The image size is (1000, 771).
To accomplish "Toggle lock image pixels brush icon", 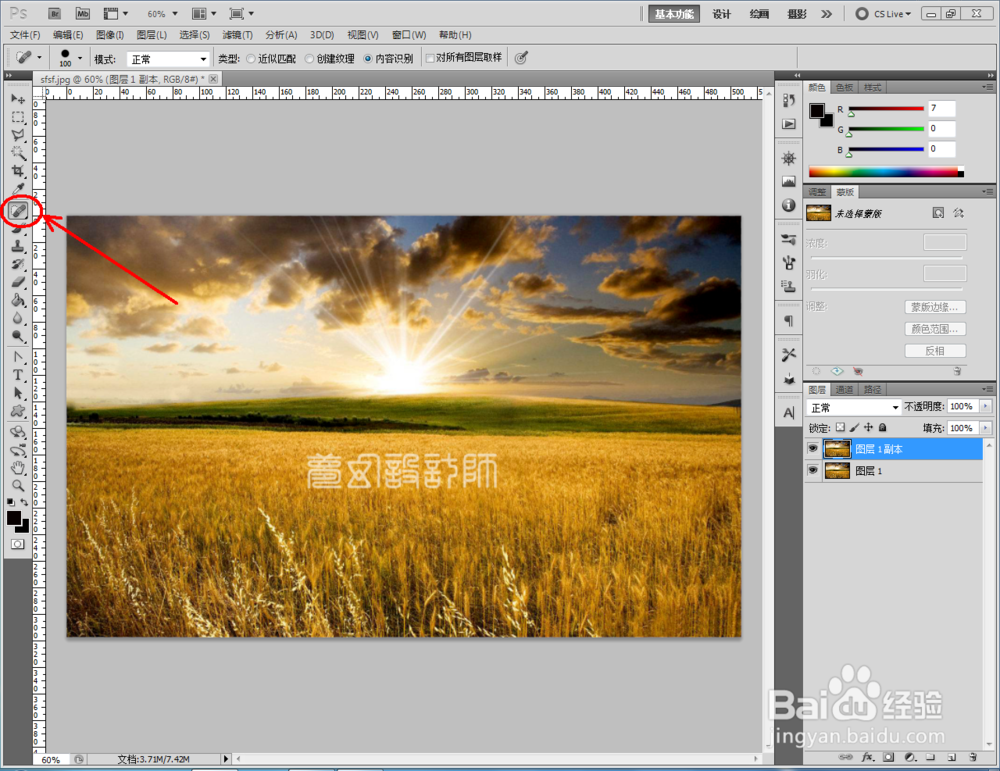I will click(x=855, y=427).
